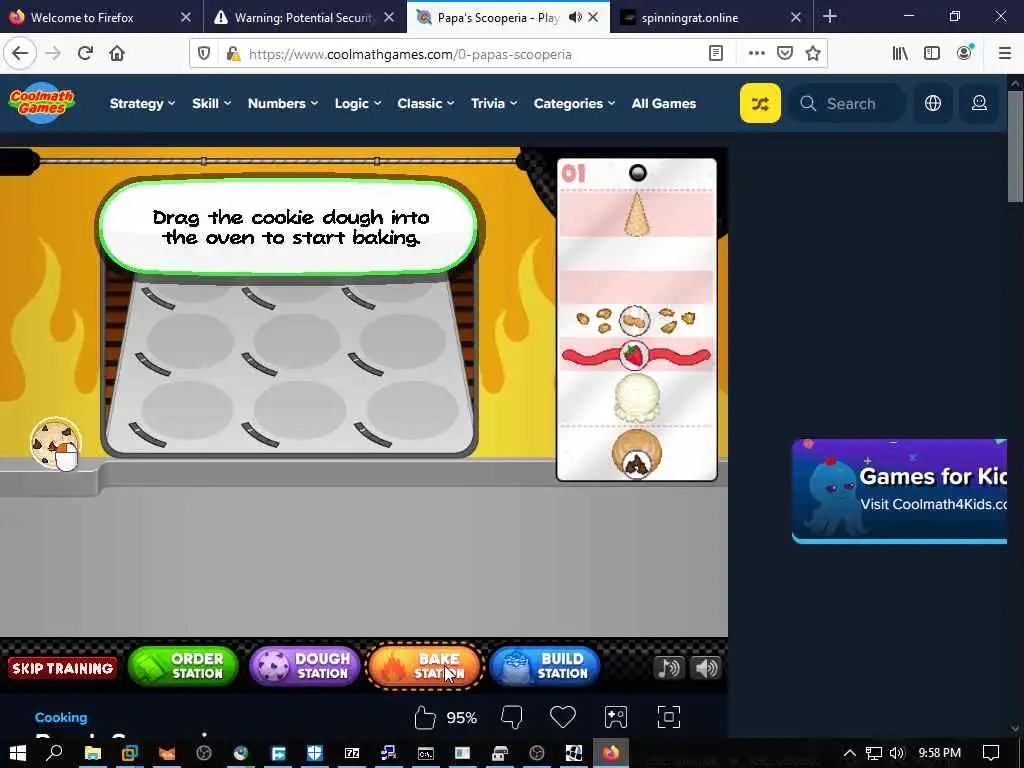
Task: Expand the Trivia menu
Action: [x=494, y=103]
